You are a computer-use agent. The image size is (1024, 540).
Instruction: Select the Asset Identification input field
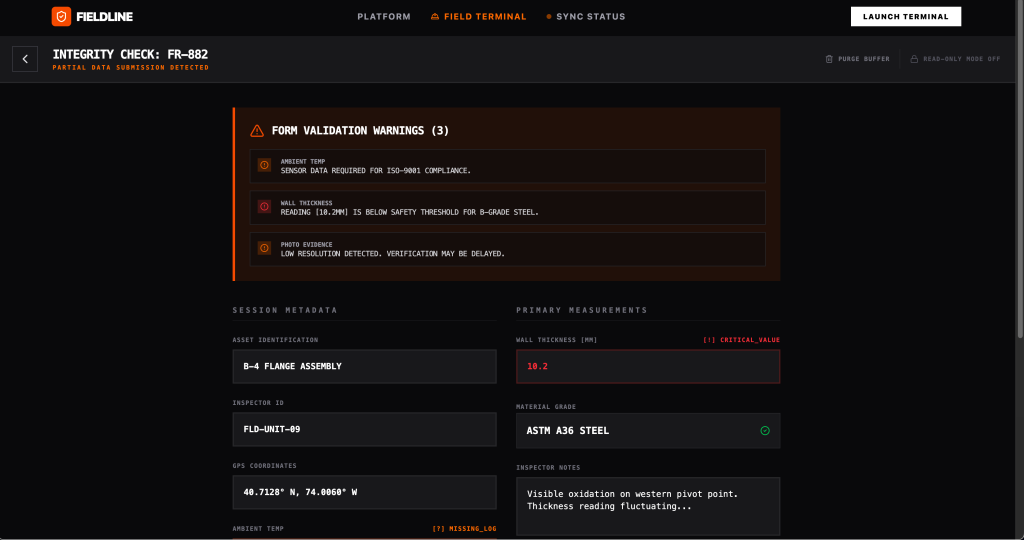[x=364, y=366]
